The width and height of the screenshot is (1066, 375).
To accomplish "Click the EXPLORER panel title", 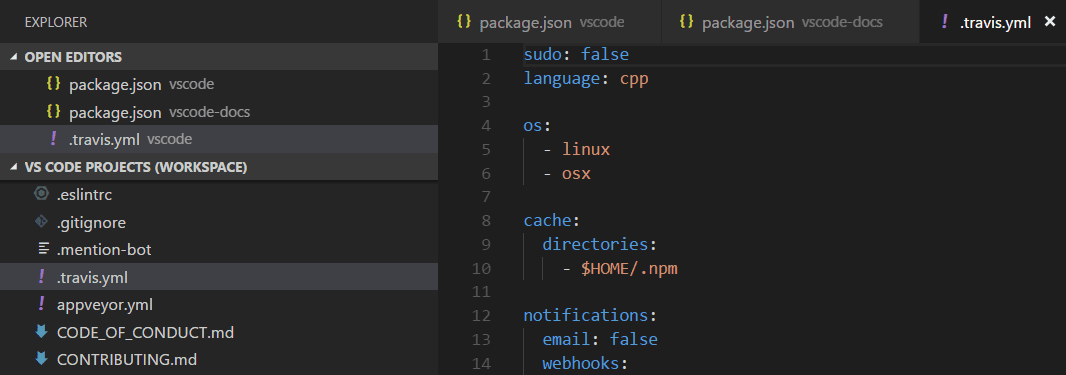I will coord(56,22).
